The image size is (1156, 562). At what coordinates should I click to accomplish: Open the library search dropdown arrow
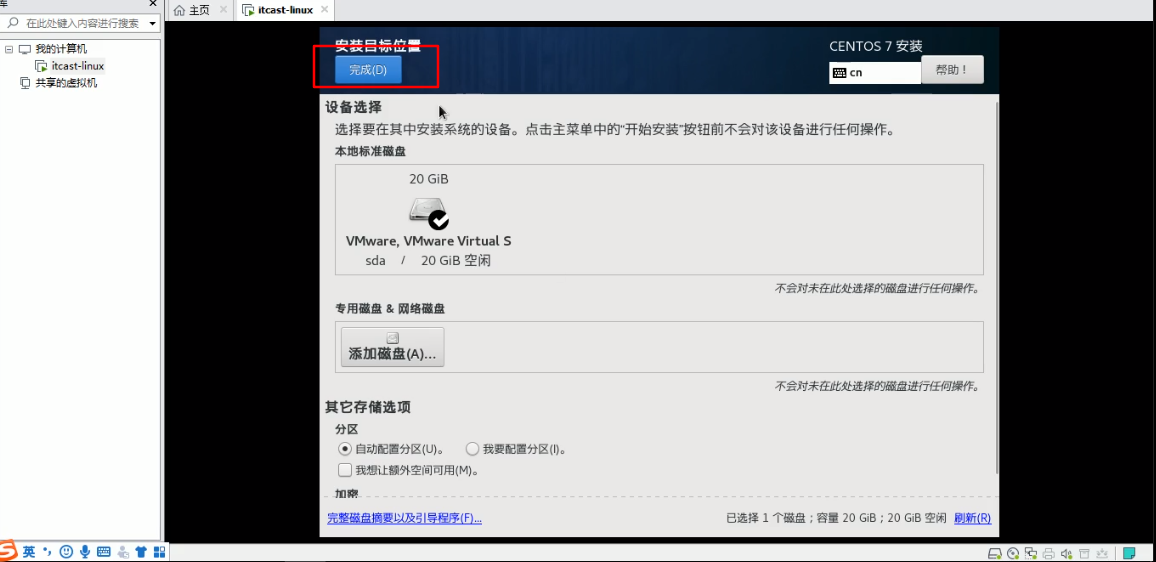[x=153, y=24]
